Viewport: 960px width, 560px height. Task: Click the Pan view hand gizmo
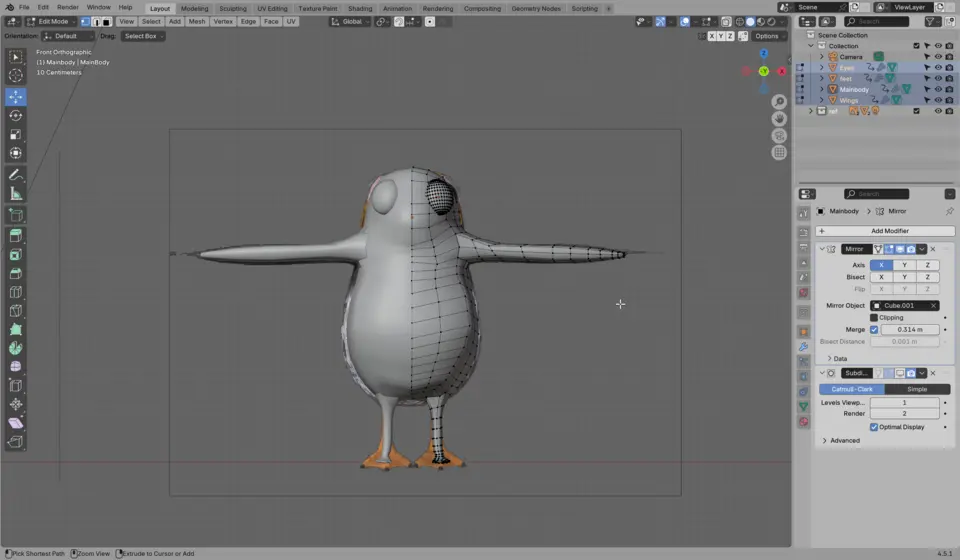(779, 119)
